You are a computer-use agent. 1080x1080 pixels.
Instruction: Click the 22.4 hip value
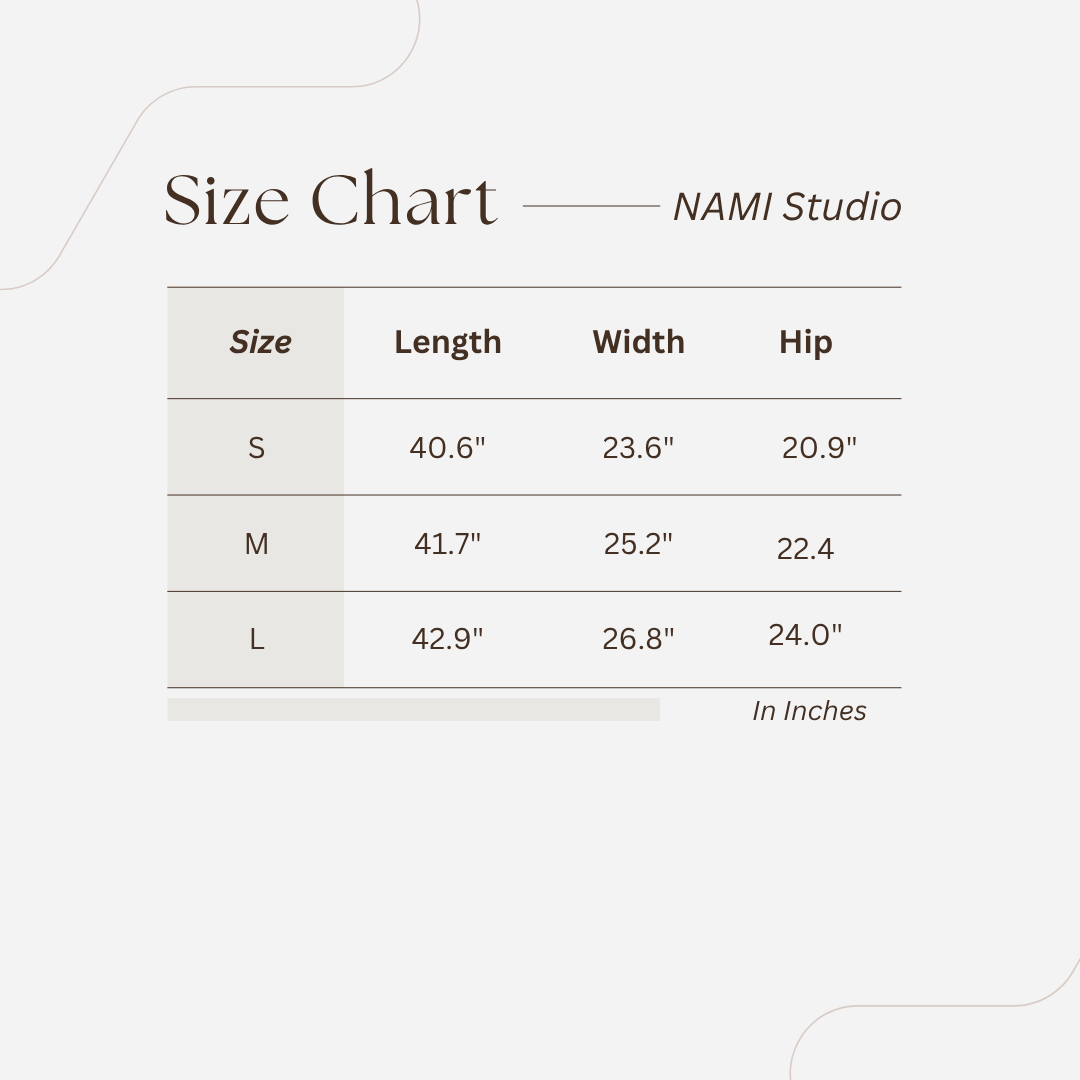pyautogui.click(x=805, y=549)
